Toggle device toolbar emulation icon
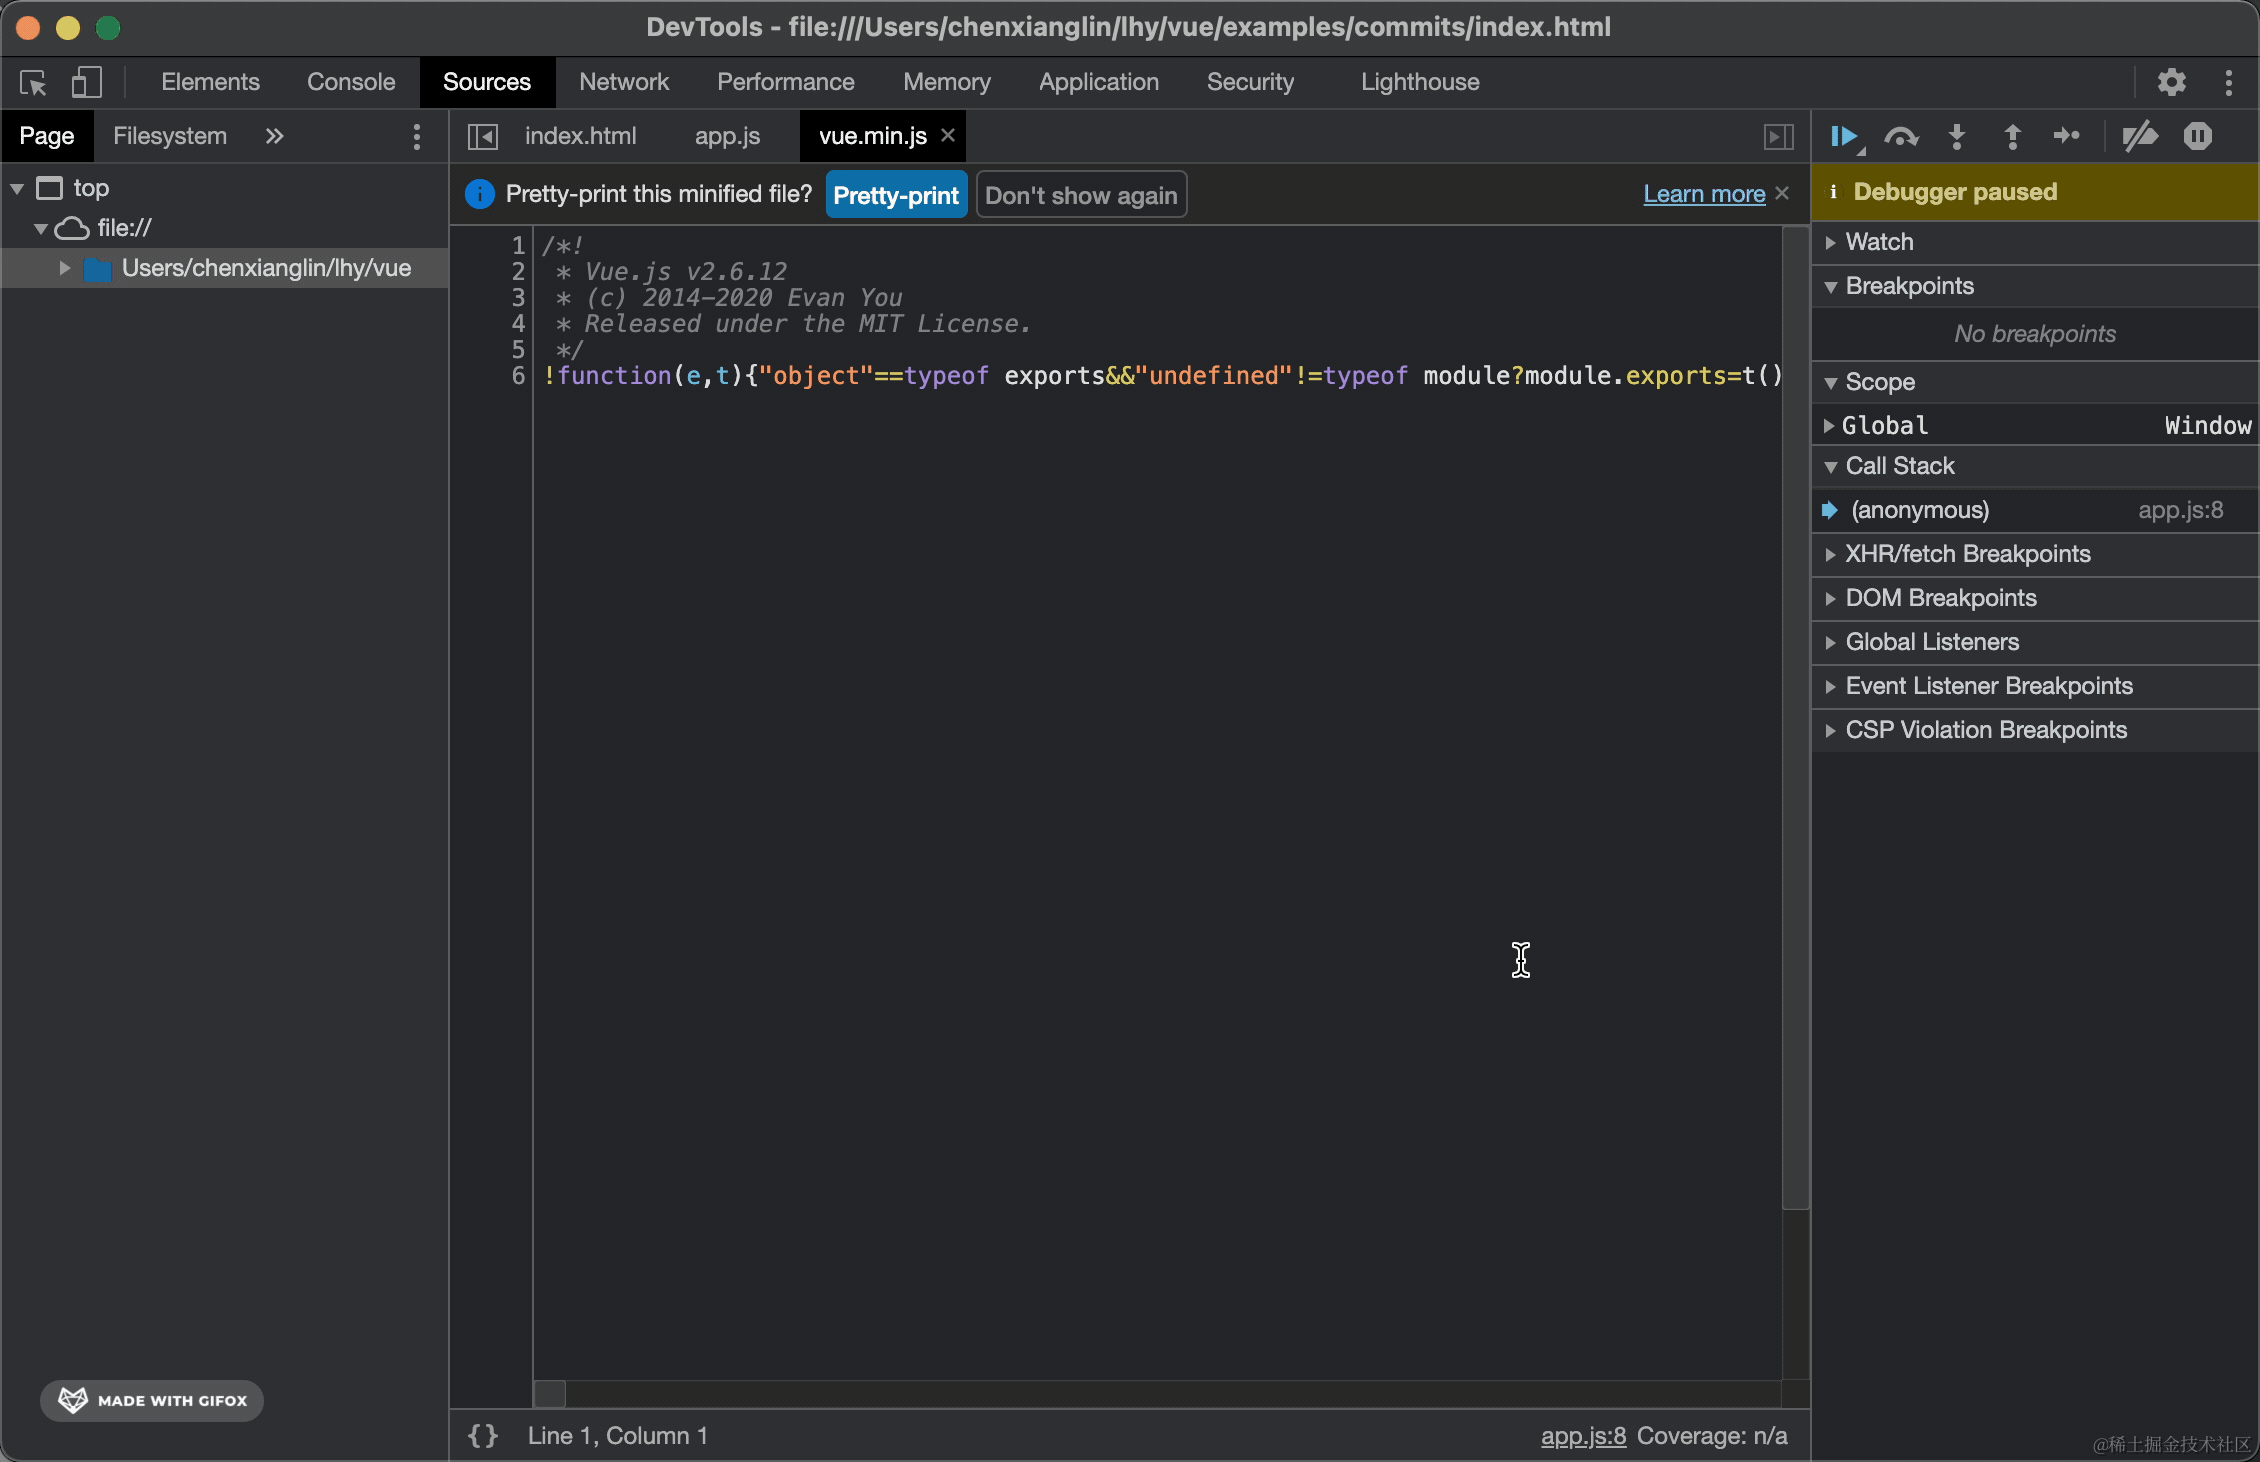 (86, 82)
